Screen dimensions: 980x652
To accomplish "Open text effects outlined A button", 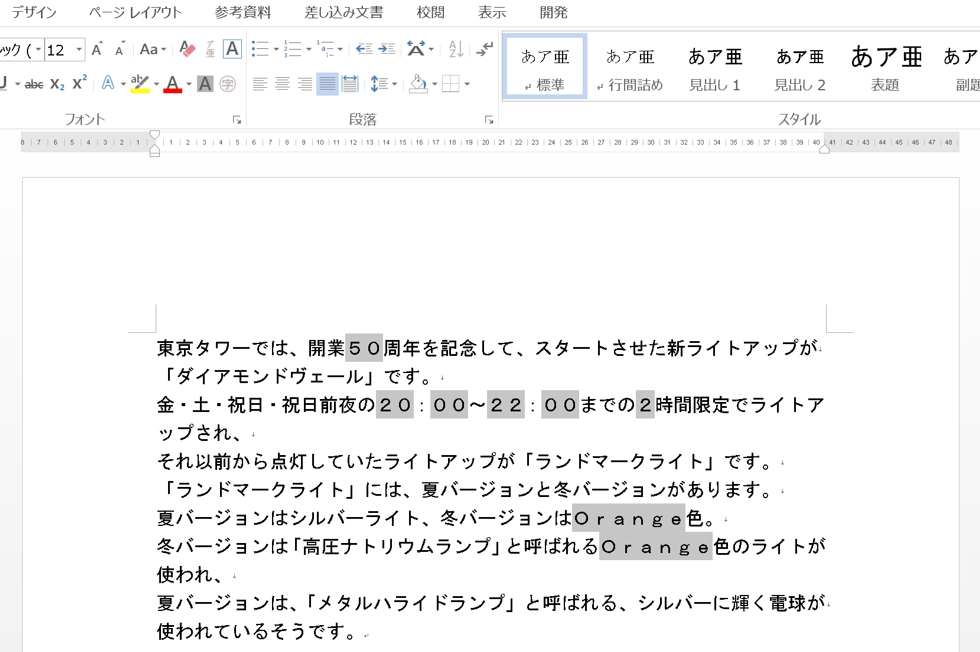I will tap(108, 83).
